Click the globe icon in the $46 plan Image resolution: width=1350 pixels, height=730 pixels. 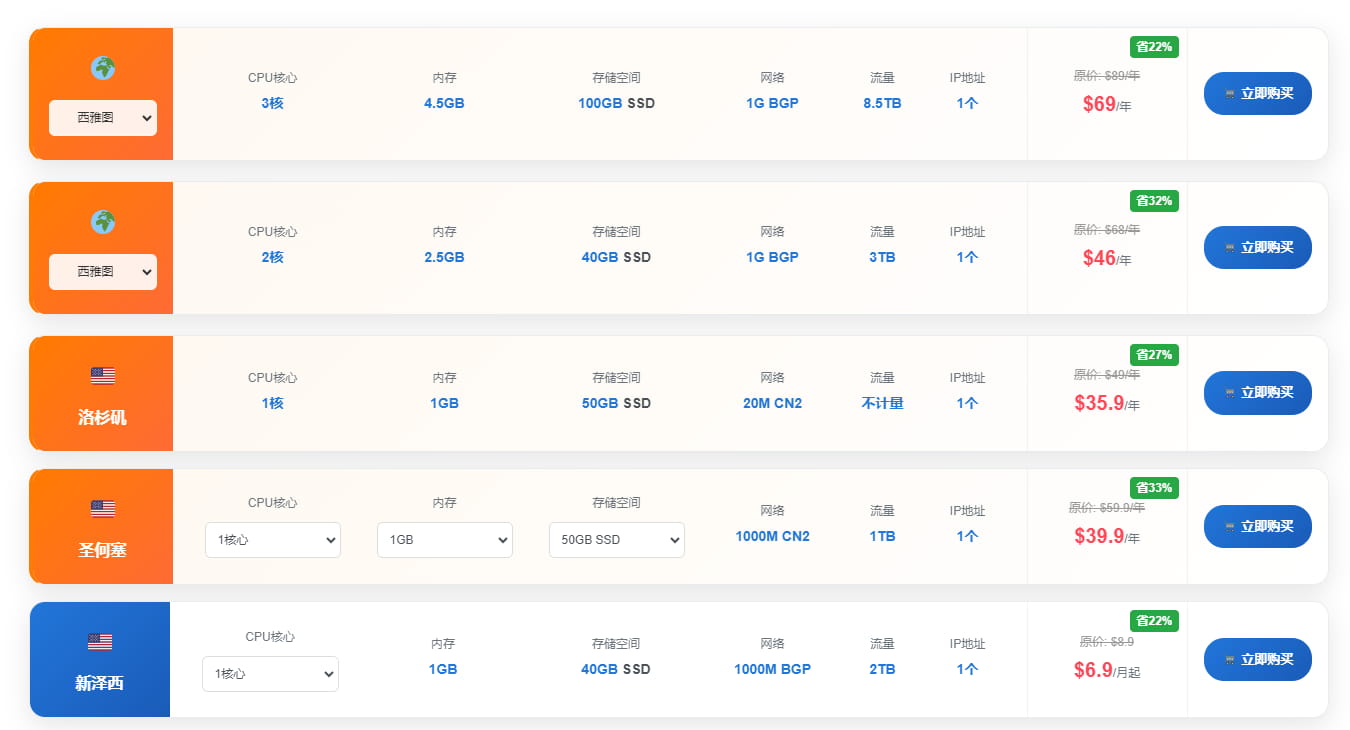[x=103, y=222]
